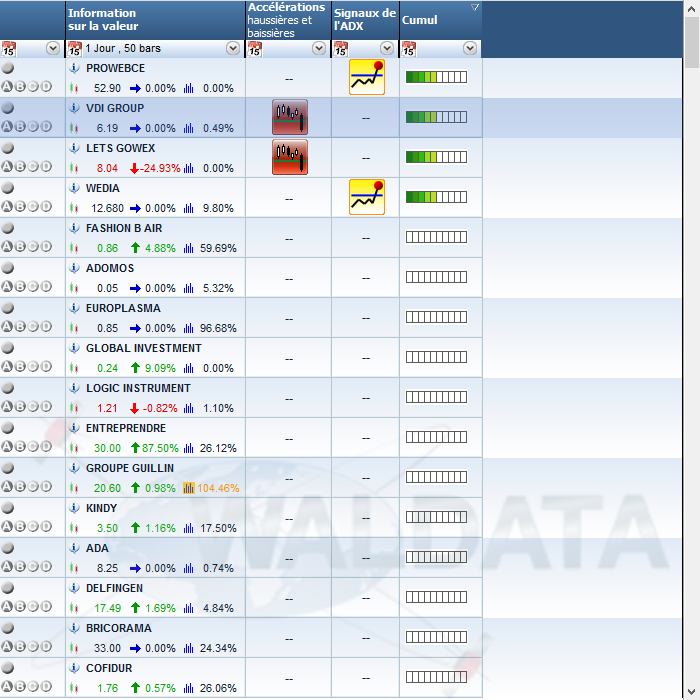Click calendar icon under Signaux de l'ADX

pos(341,49)
